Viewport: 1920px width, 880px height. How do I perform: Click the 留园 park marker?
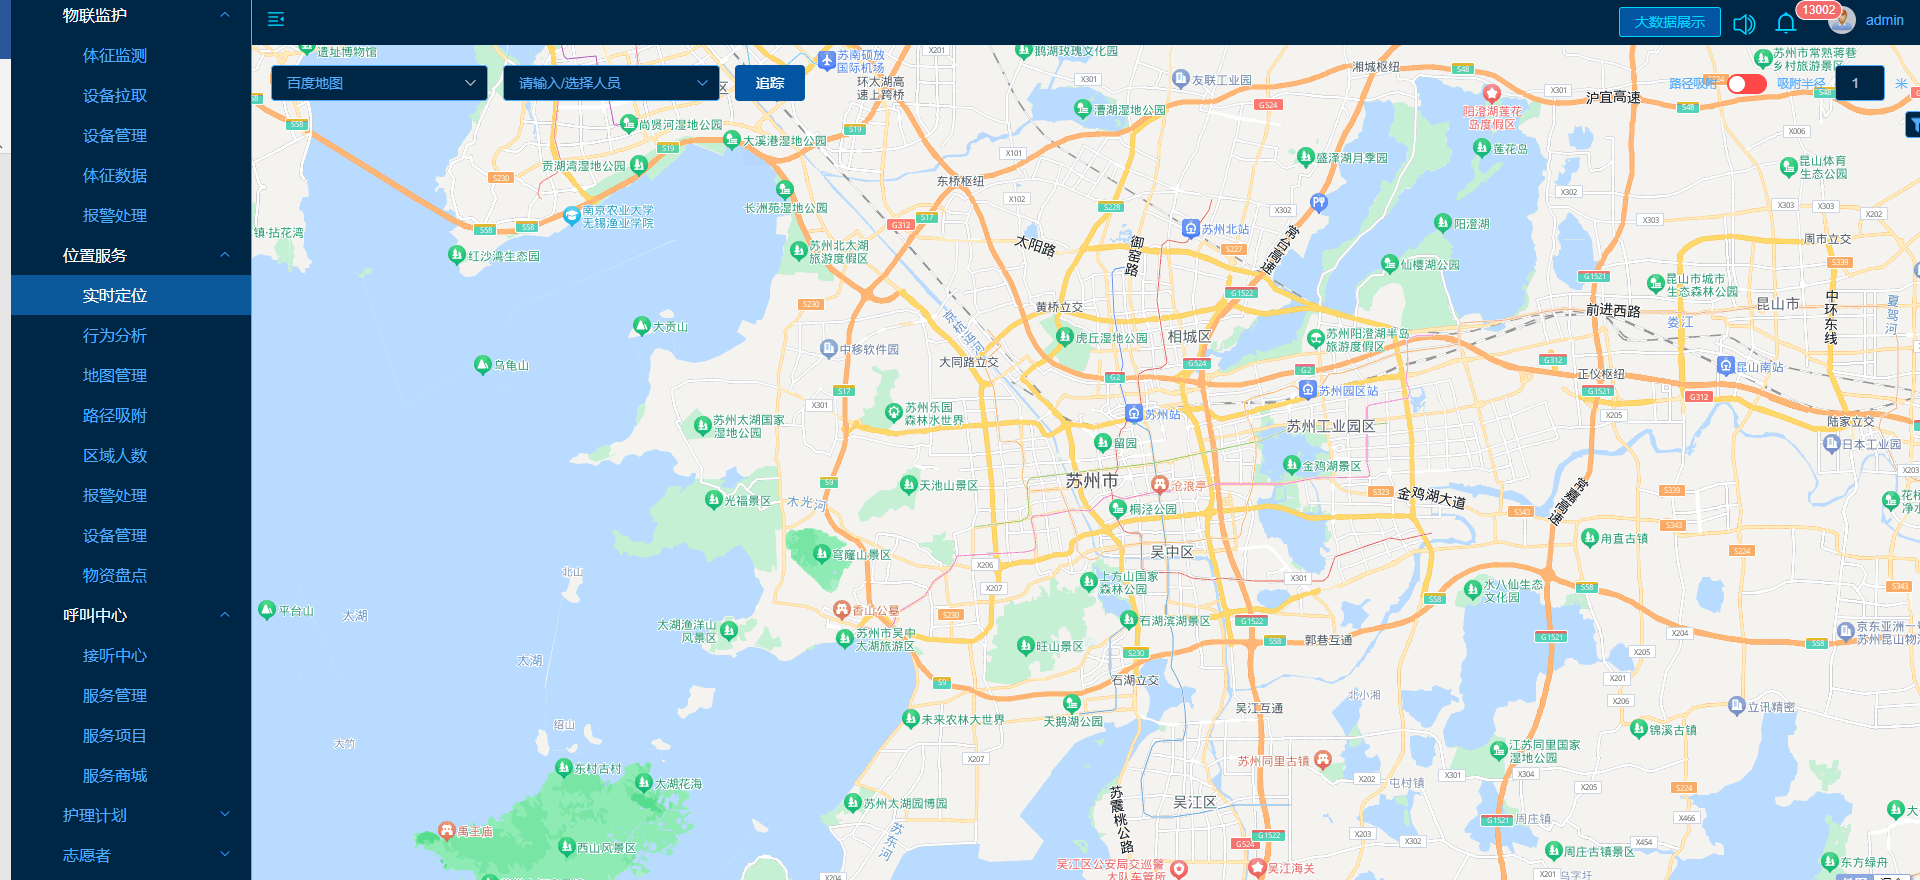click(1102, 441)
